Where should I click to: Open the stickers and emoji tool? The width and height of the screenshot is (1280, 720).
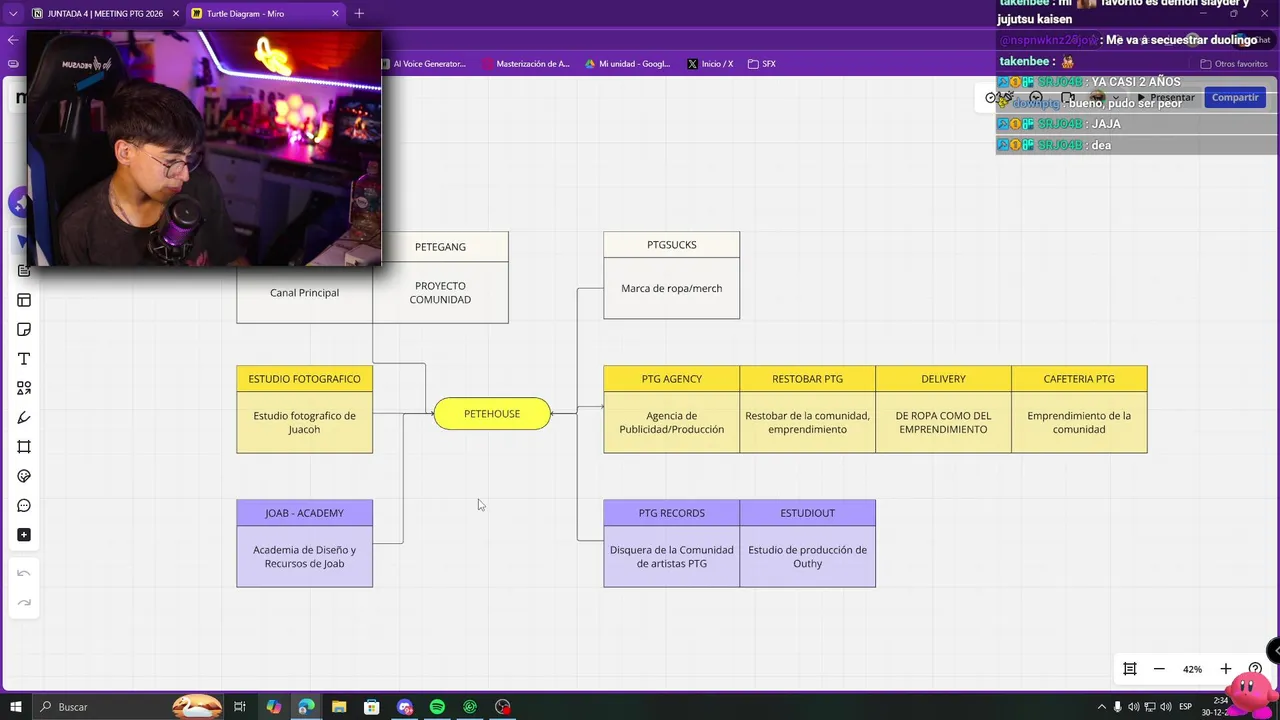[24, 476]
